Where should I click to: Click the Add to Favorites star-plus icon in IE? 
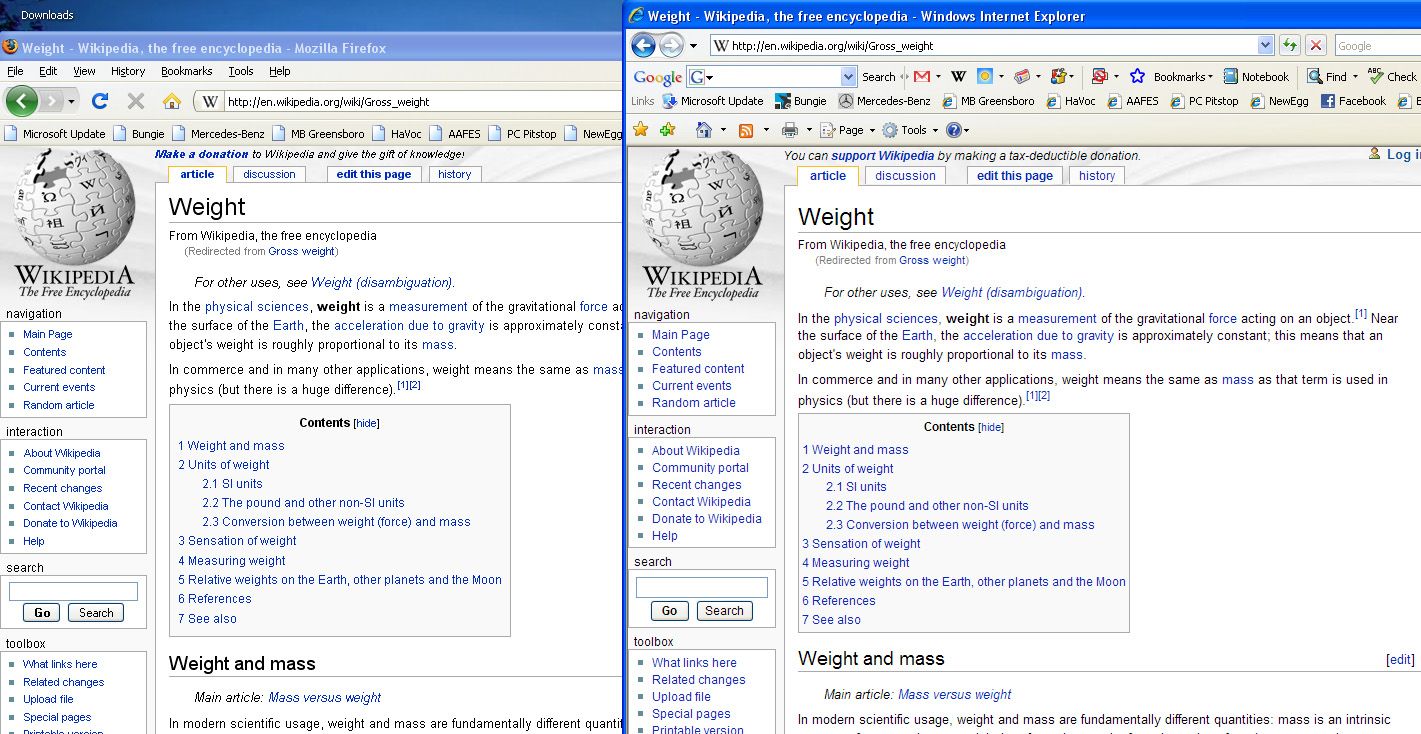[667, 130]
